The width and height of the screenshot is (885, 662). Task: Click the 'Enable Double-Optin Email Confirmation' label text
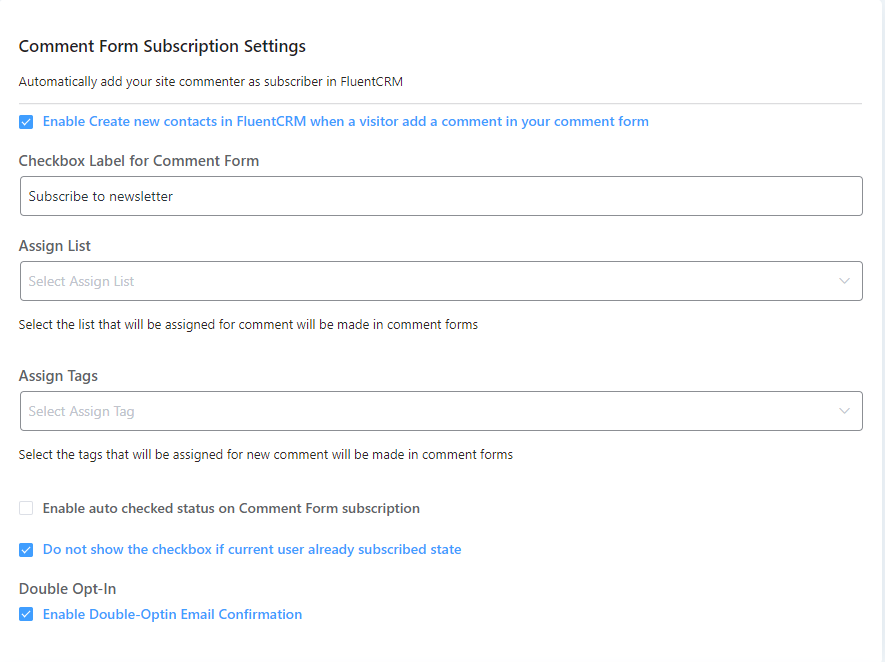pyautogui.click(x=172, y=614)
